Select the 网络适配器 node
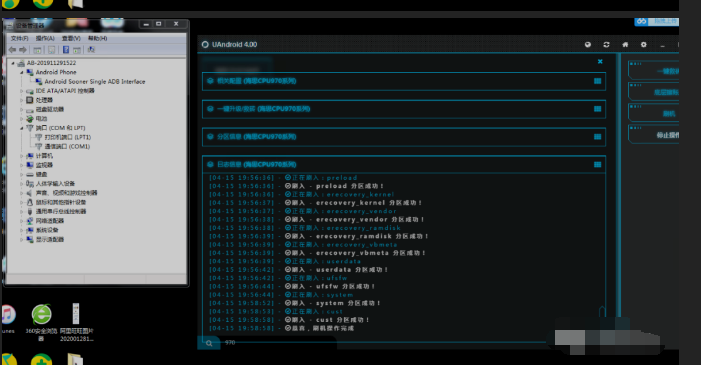 click(50, 221)
